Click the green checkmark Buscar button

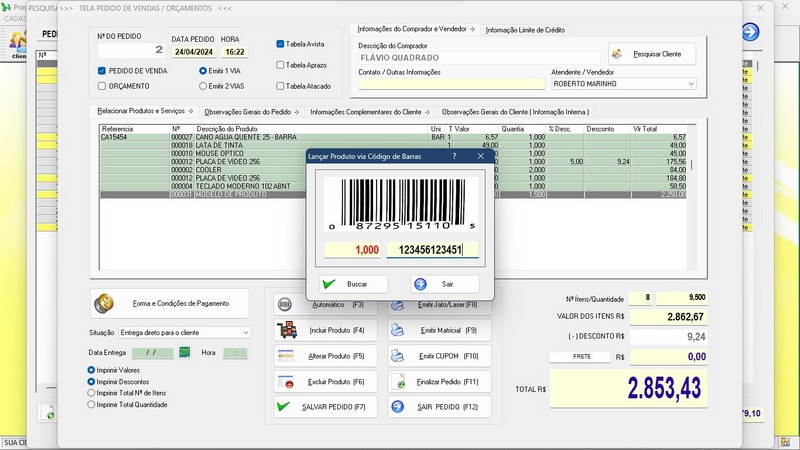(352, 284)
